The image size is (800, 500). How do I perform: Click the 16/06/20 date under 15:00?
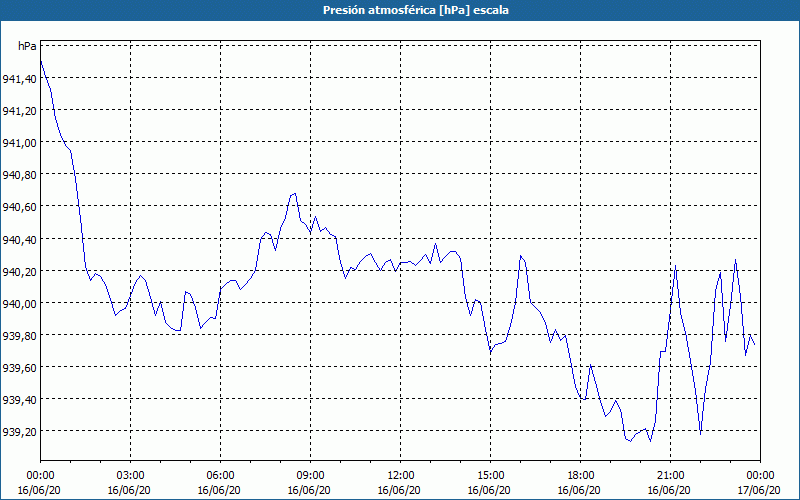[489, 490]
